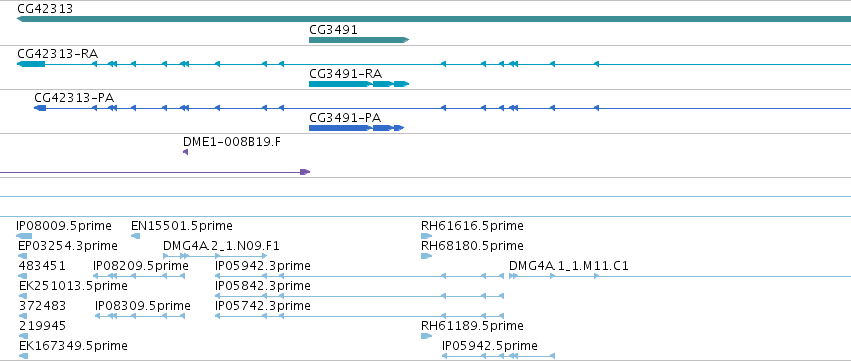Select the CG3491-RA transcript glyph

tap(359, 84)
